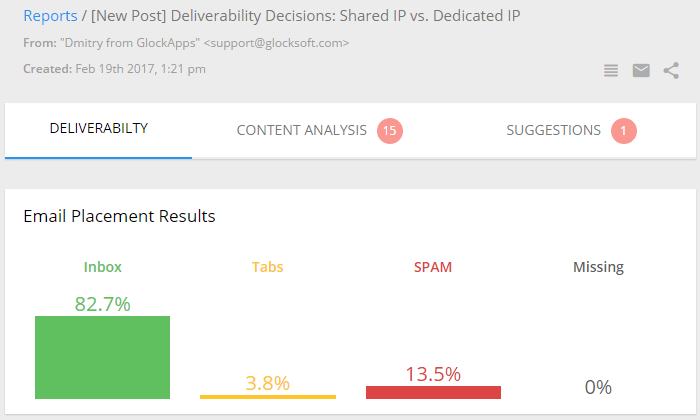
Task: Click the envelope mail icon
Action: pyautogui.click(x=641, y=71)
